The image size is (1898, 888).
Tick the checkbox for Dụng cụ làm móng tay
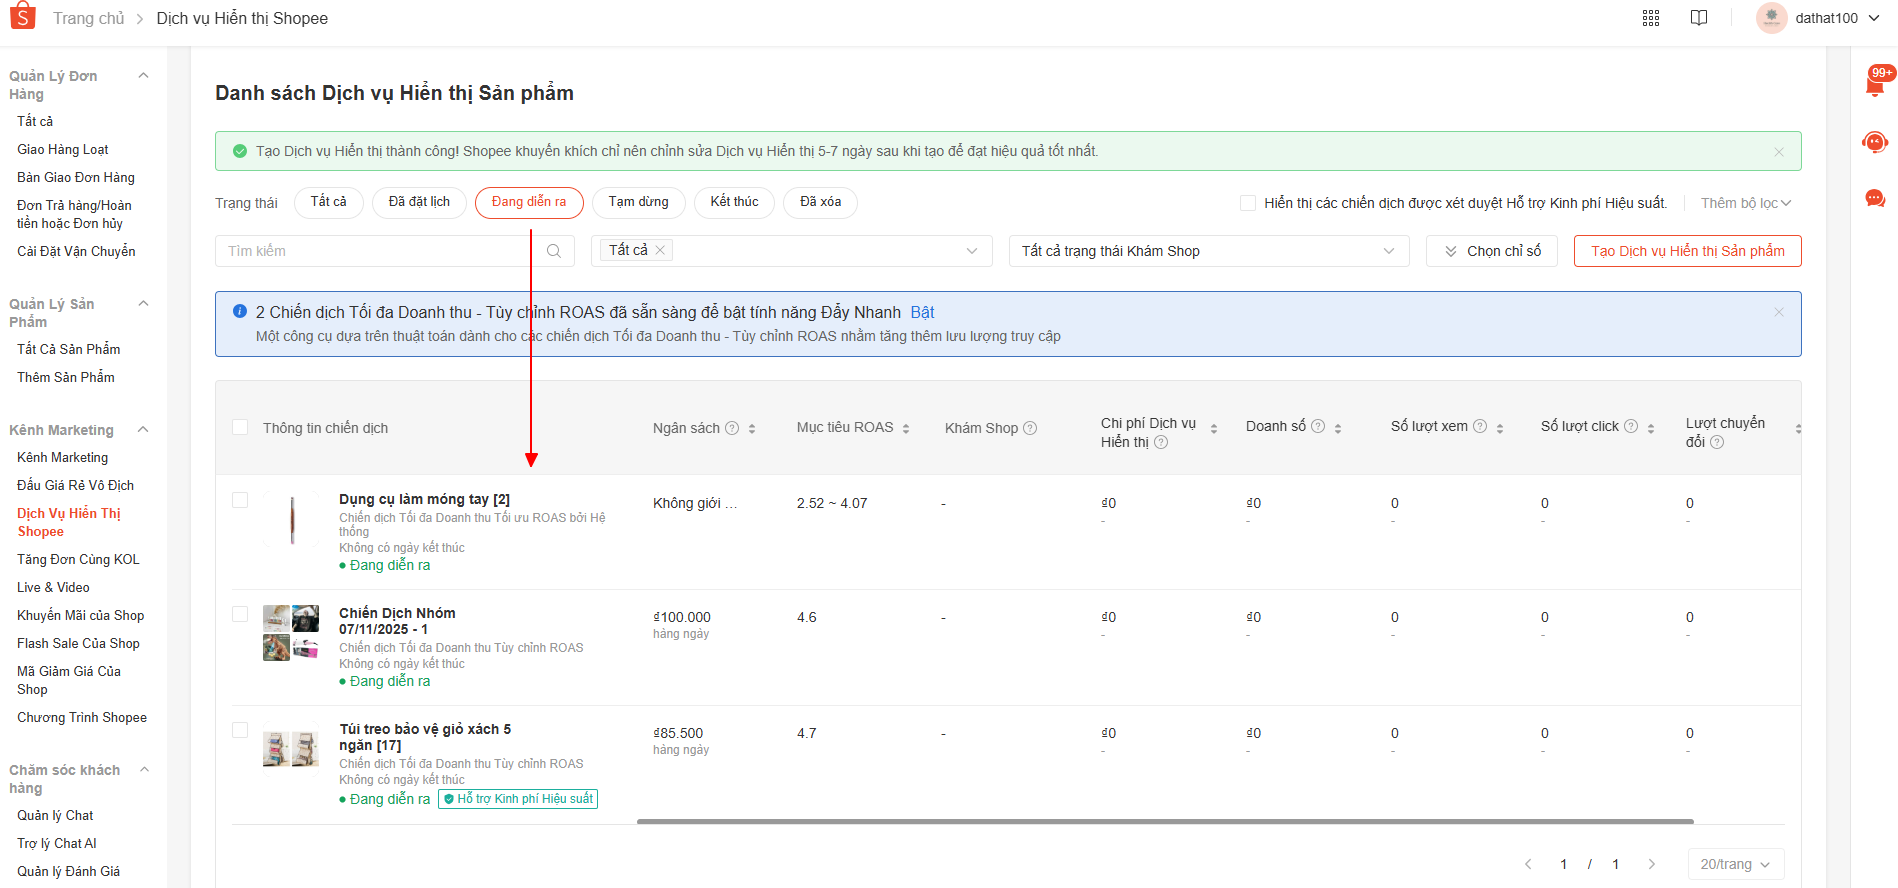(x=240, y=500)
